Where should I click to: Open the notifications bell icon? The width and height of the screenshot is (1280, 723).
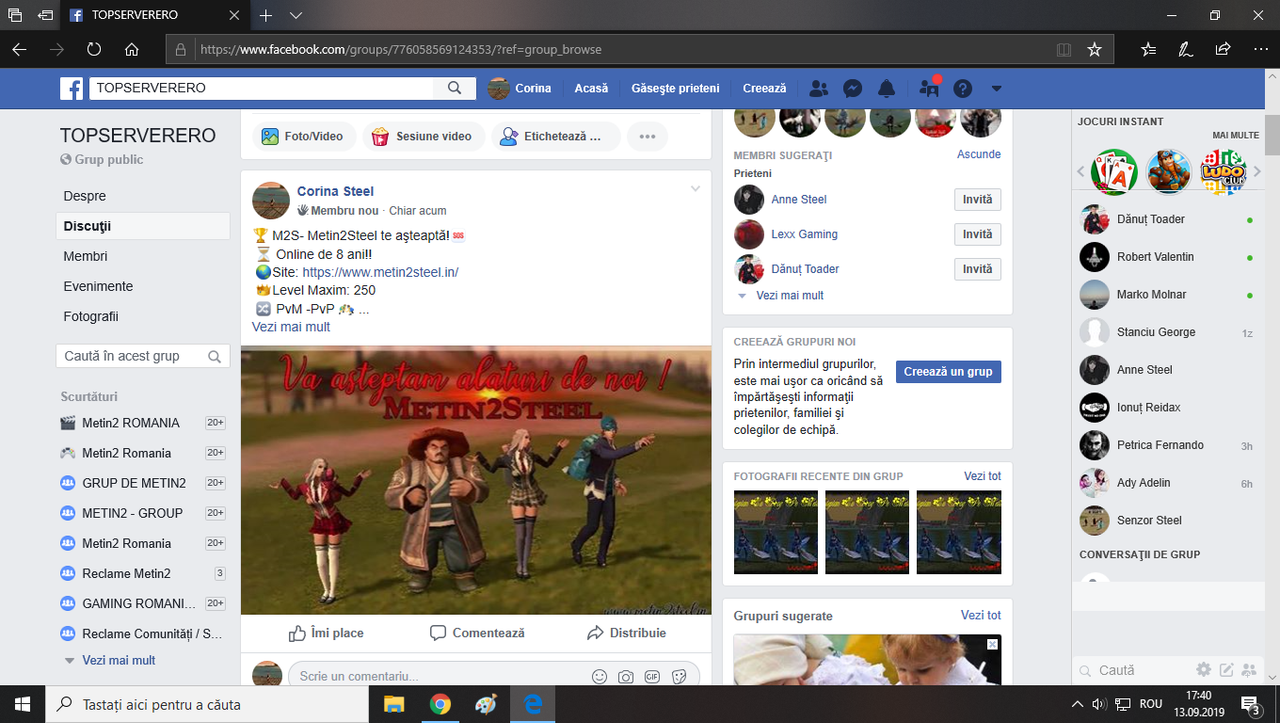click(x=887, y=88)
